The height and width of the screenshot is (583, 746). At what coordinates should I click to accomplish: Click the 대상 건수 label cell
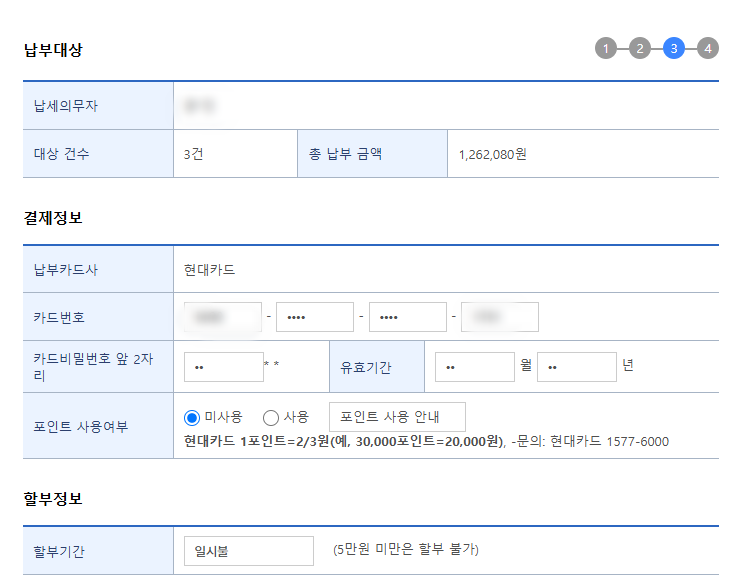click(98, 154)
